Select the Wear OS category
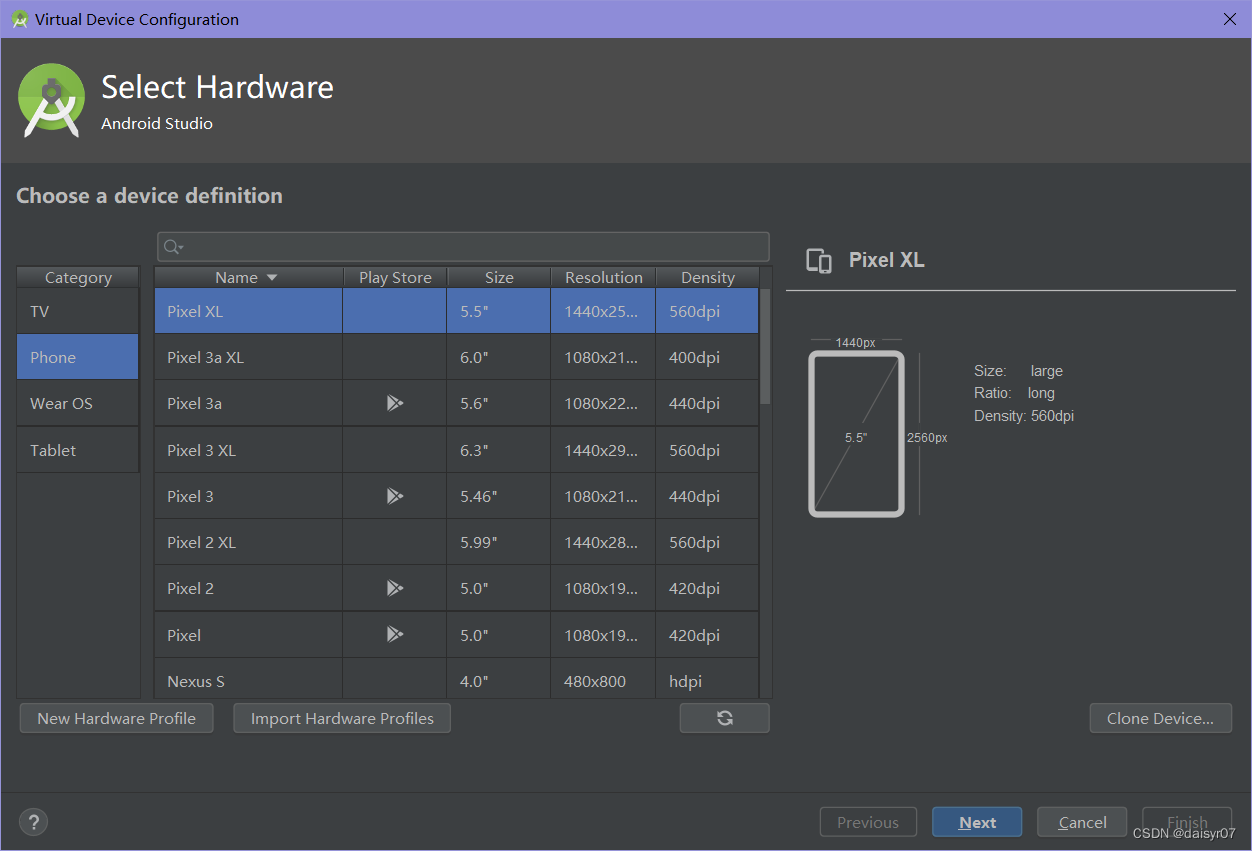This screenshot has width=1252, height=851. (78, 403)
